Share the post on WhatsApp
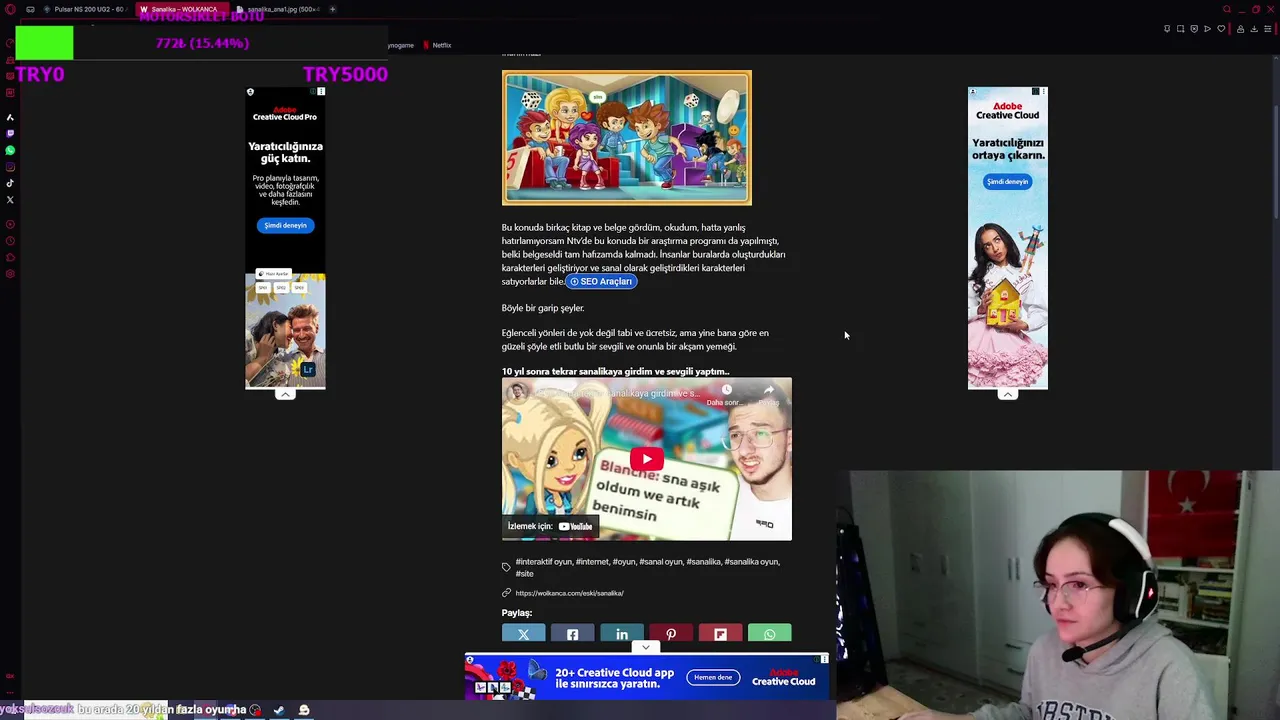 pos(769,634)
